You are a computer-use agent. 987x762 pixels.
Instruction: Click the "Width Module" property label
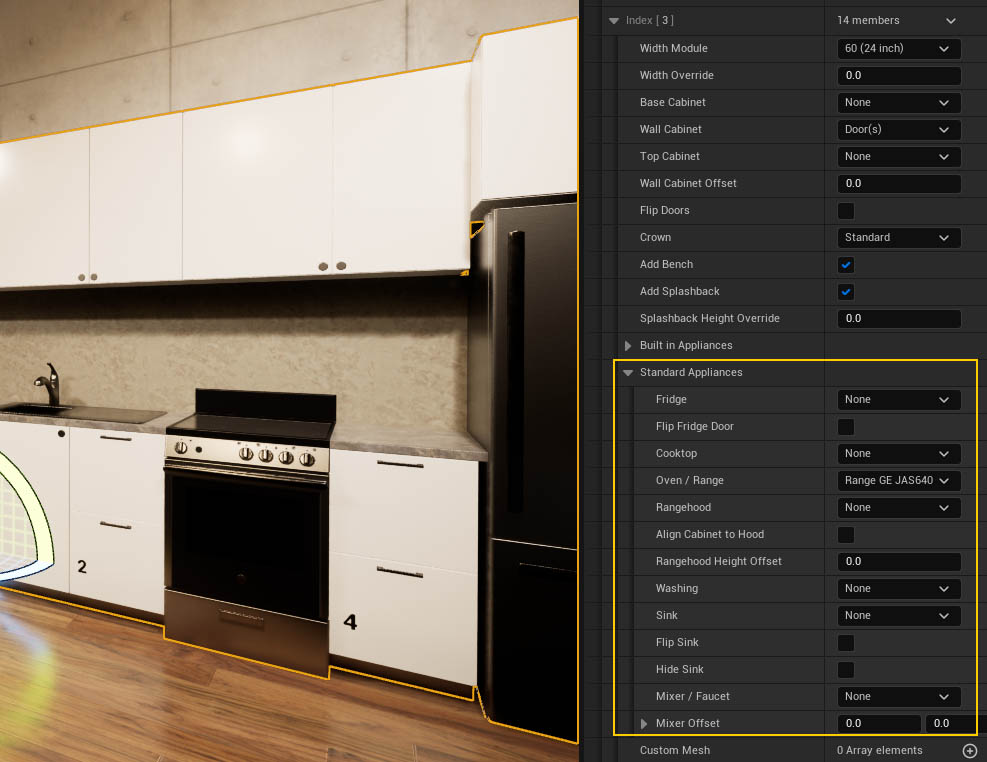(674, 48)
